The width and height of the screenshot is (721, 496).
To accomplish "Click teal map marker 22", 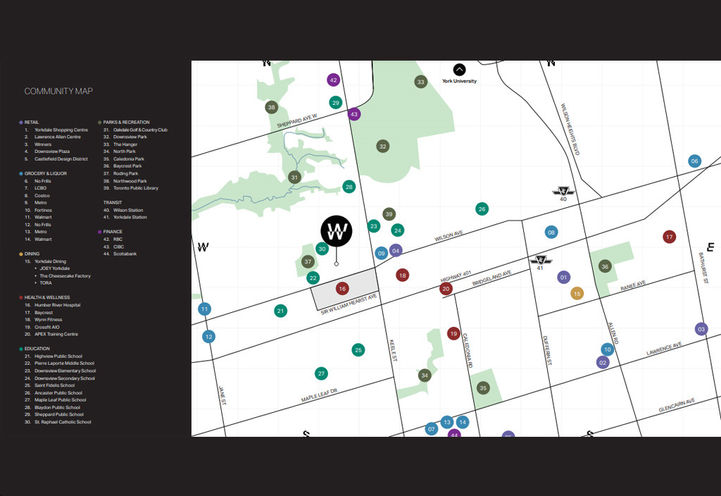I will point(313,278).
